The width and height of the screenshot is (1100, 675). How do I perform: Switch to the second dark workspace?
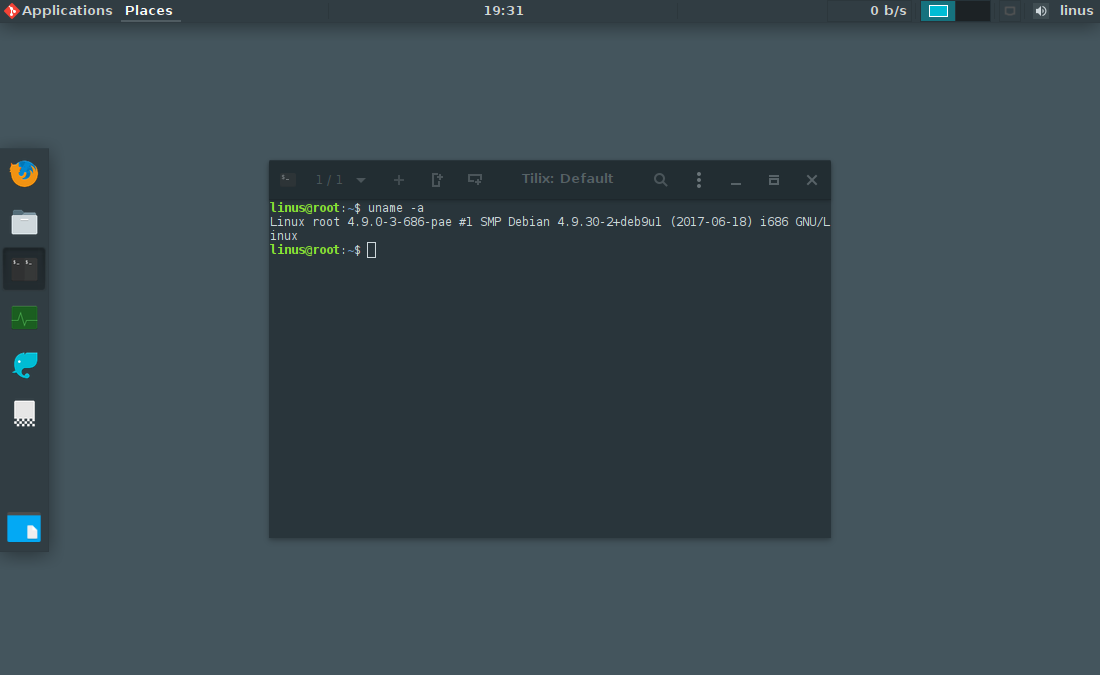973,11
